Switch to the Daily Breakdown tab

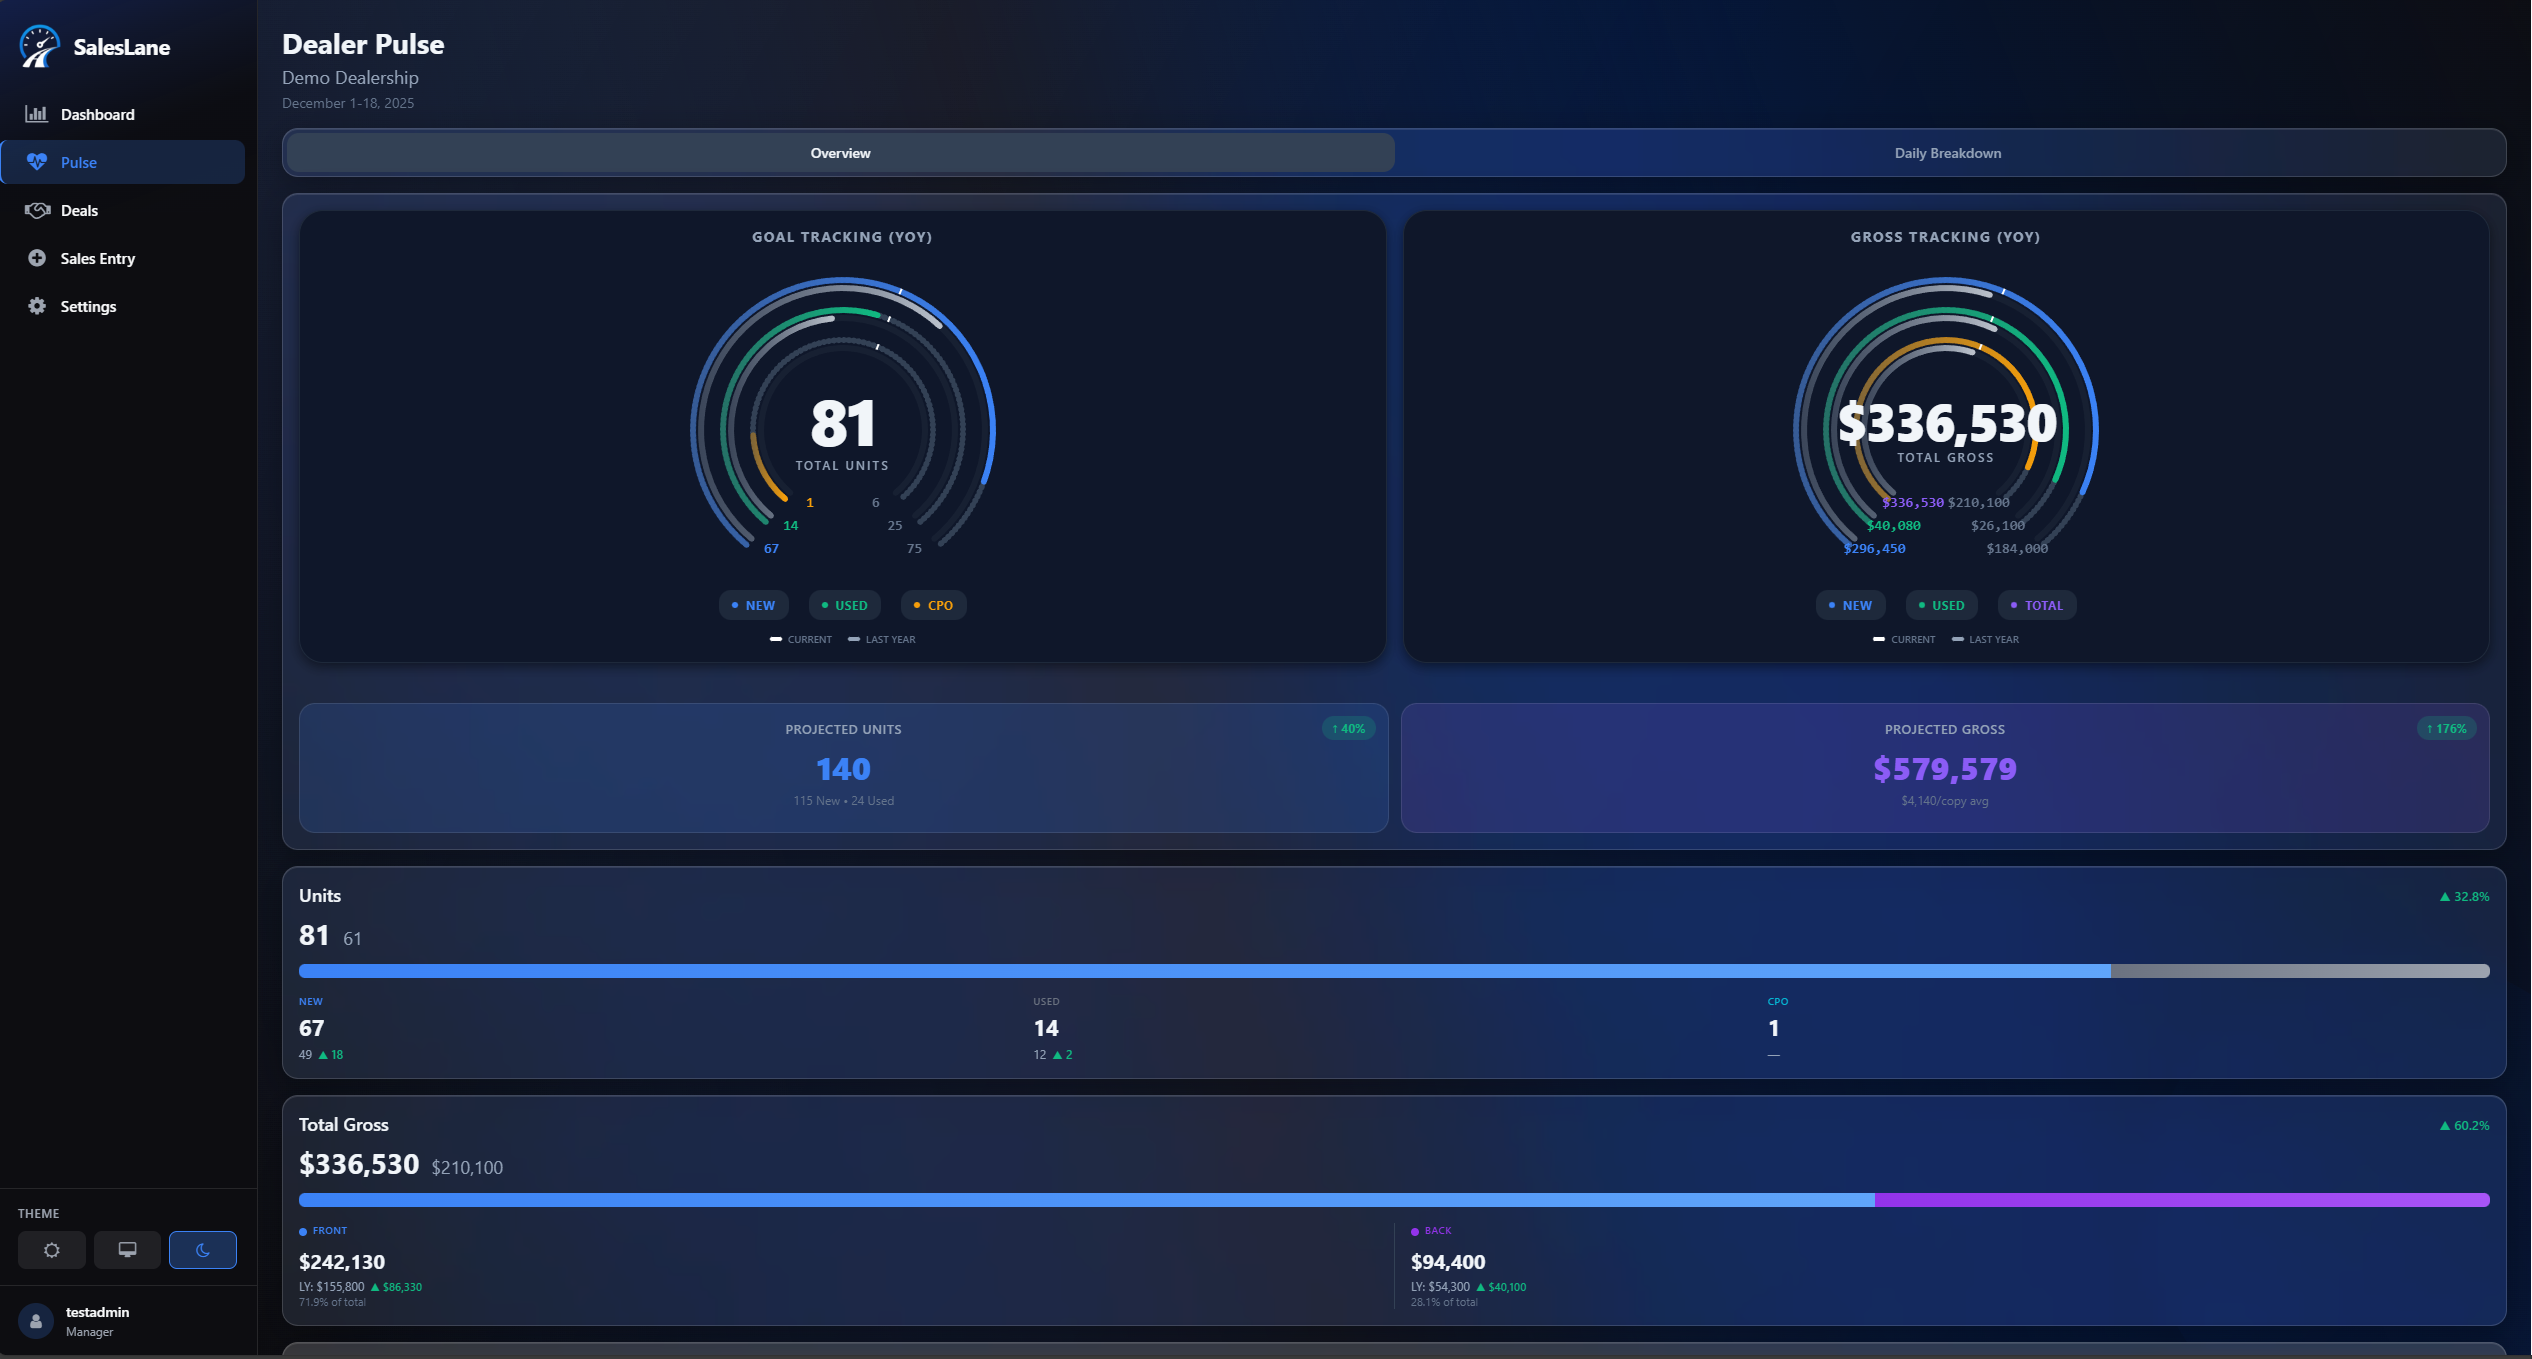pos(1945,152)
